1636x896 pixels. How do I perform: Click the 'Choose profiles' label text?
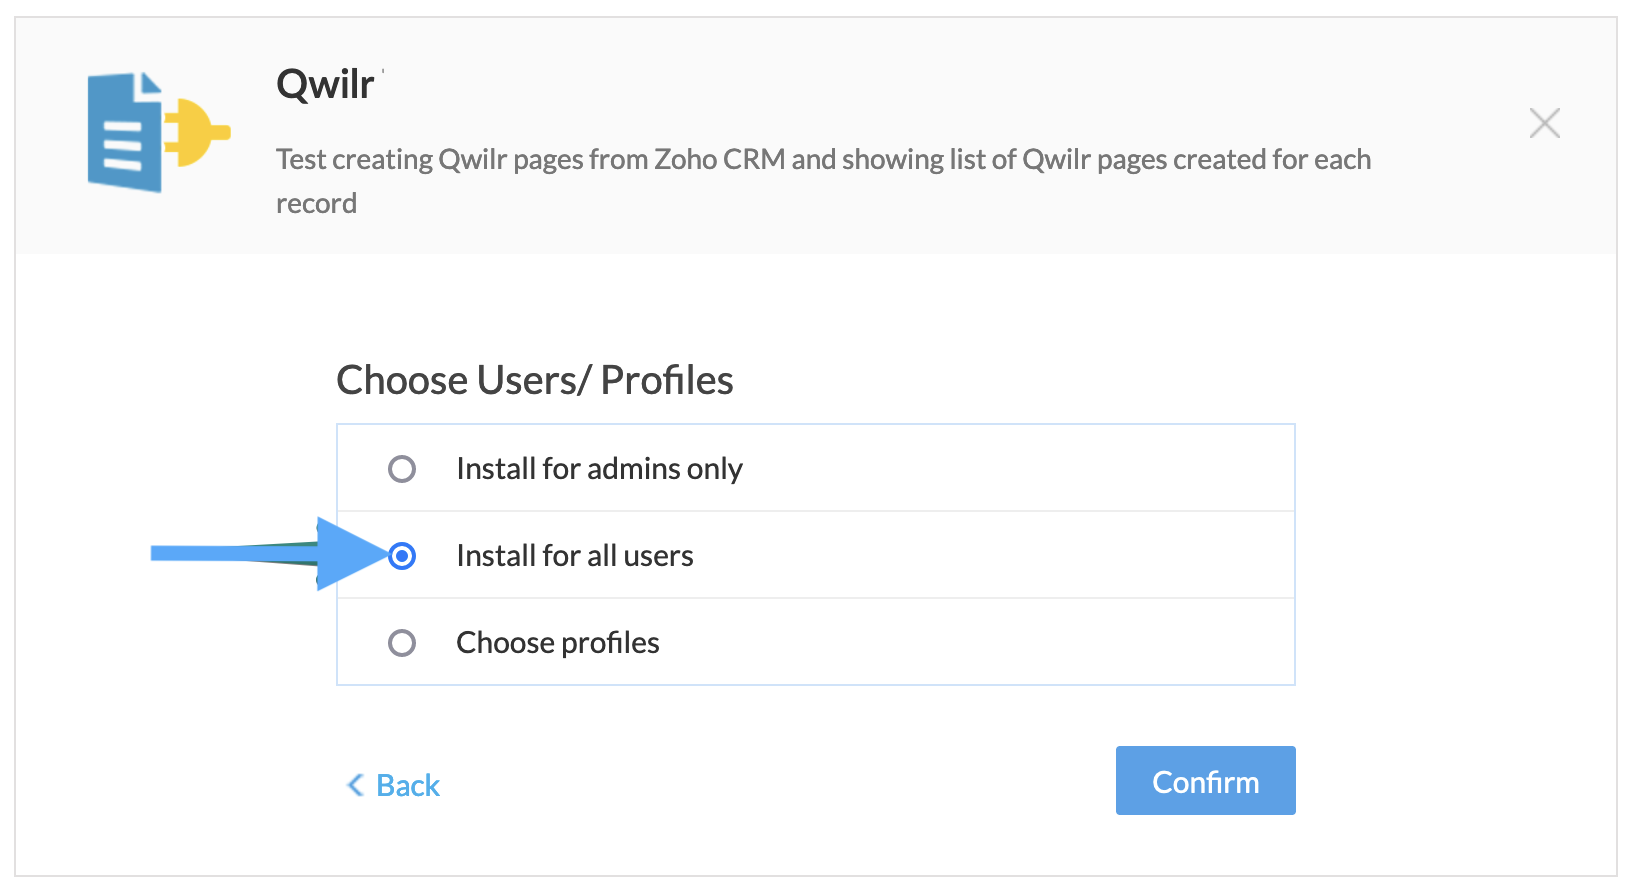(558, 643)
